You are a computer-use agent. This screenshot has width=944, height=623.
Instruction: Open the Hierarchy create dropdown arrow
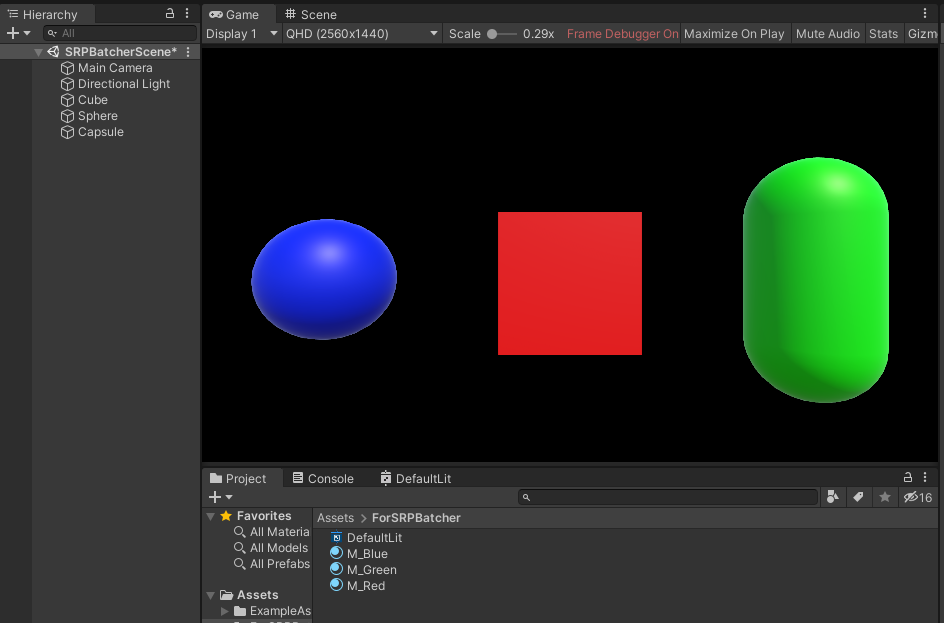[27, 34]
